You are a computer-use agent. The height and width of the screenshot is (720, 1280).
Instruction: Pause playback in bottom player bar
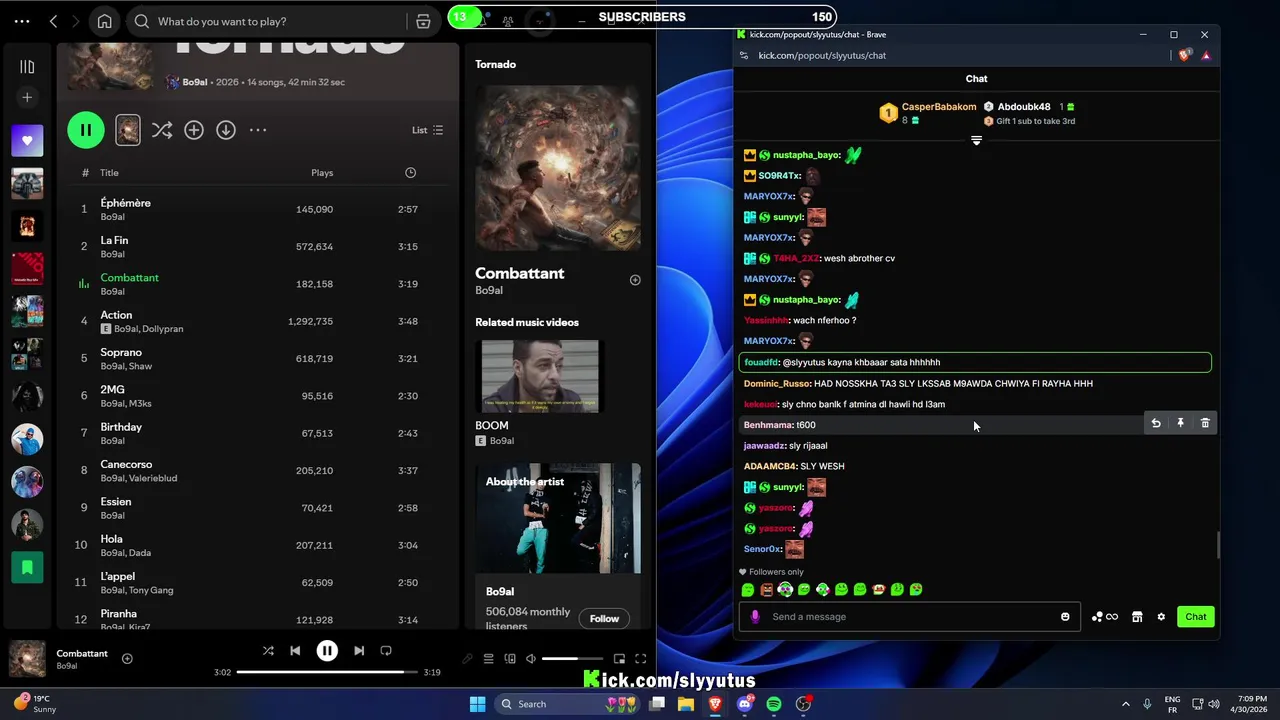point(327,651)
